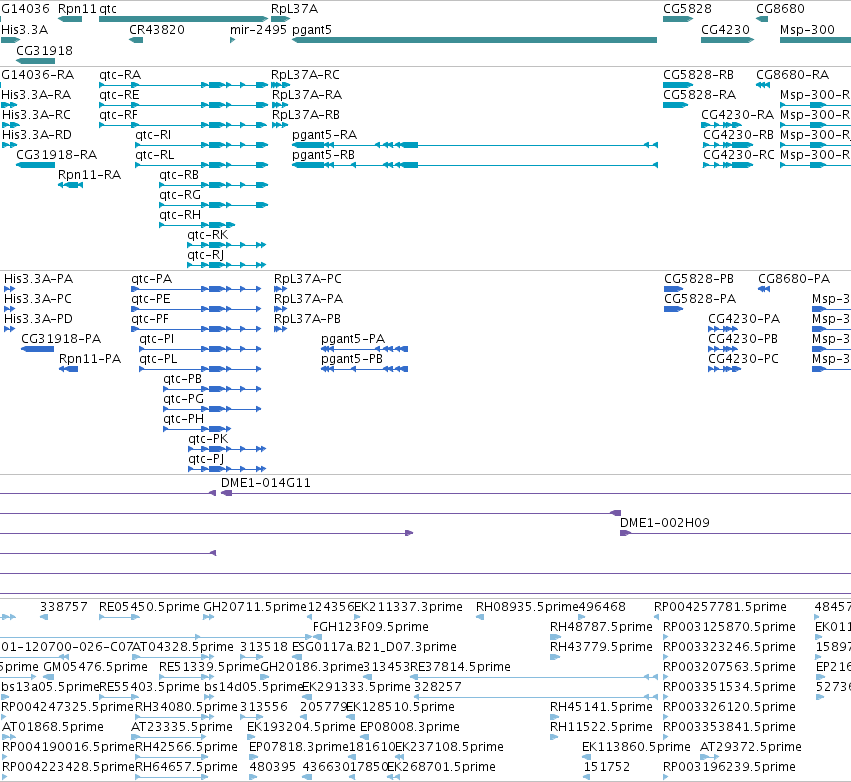Click transcript label qtc-RE
The width and height of the screenshot is (851, 782).
pyautogui.click(x=119, y=95)
